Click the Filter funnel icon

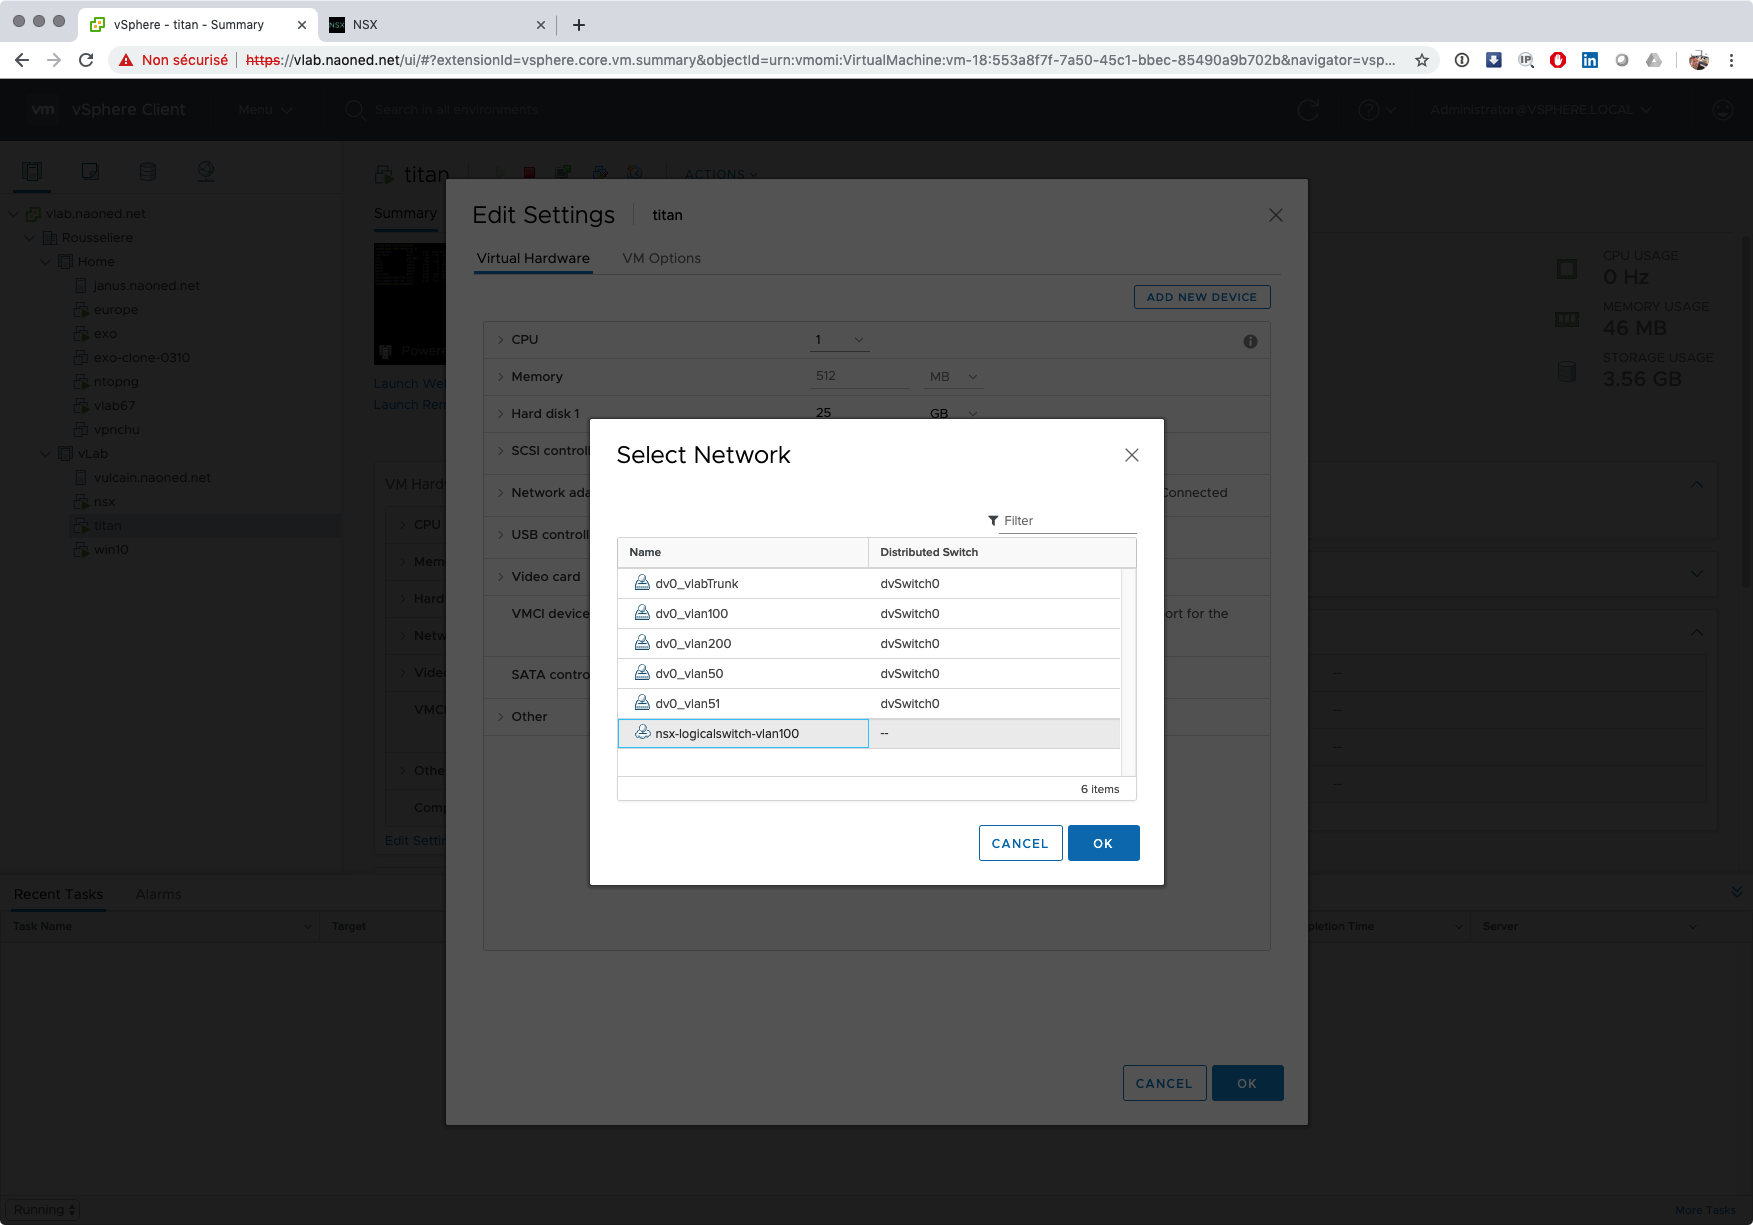click(x=993, y=521)
